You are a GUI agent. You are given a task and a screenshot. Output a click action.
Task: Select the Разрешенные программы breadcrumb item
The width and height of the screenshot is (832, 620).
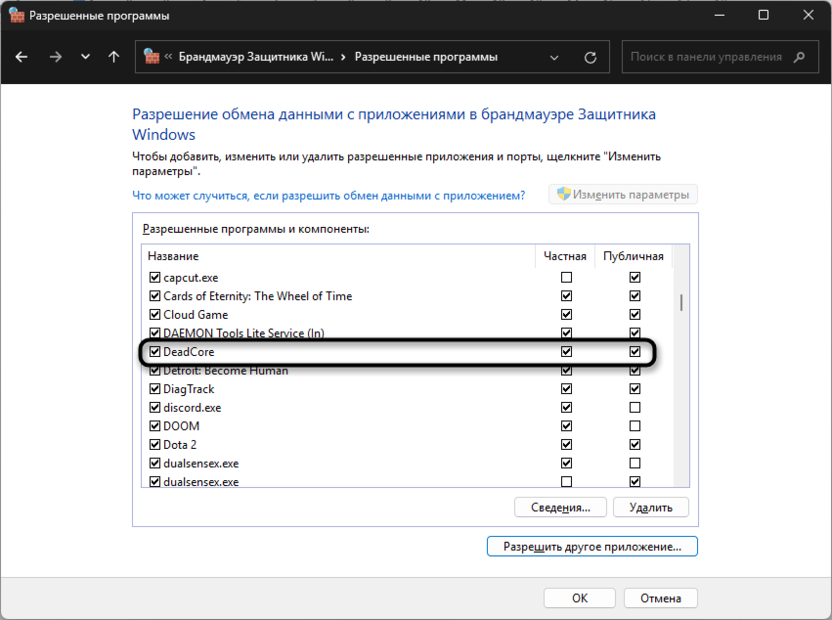coord(426,57)
